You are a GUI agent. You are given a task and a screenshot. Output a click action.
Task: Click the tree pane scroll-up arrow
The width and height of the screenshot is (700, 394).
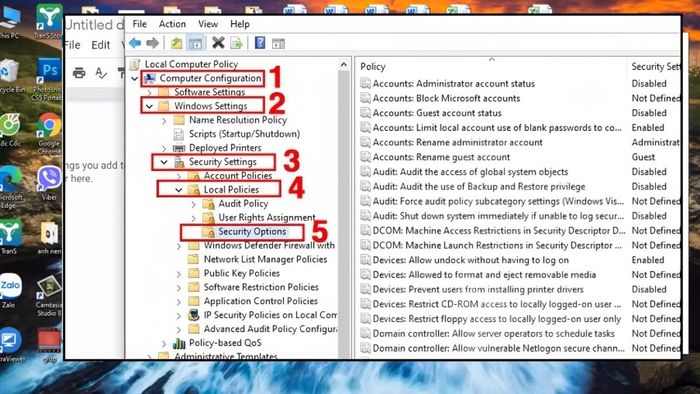tap(343, 65)
